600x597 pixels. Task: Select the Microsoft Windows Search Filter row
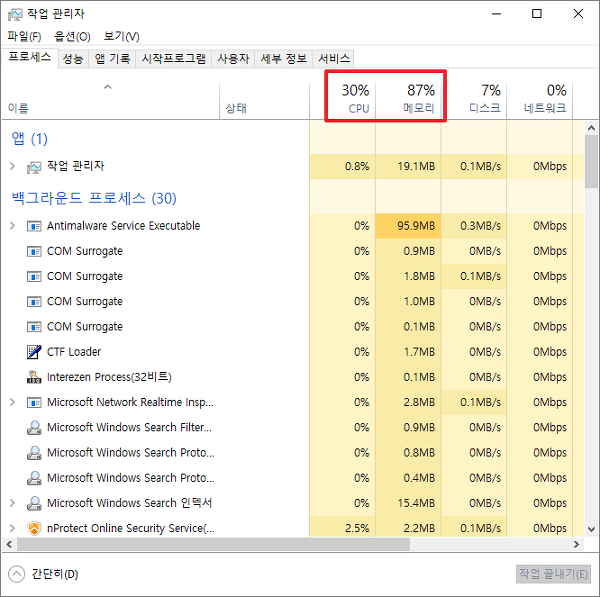click(293, 427)
